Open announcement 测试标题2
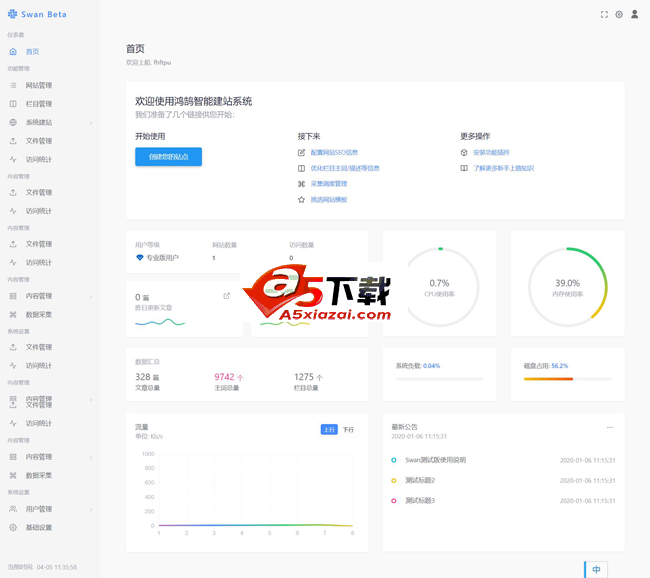The image size is (650, 578). (420, 480)
